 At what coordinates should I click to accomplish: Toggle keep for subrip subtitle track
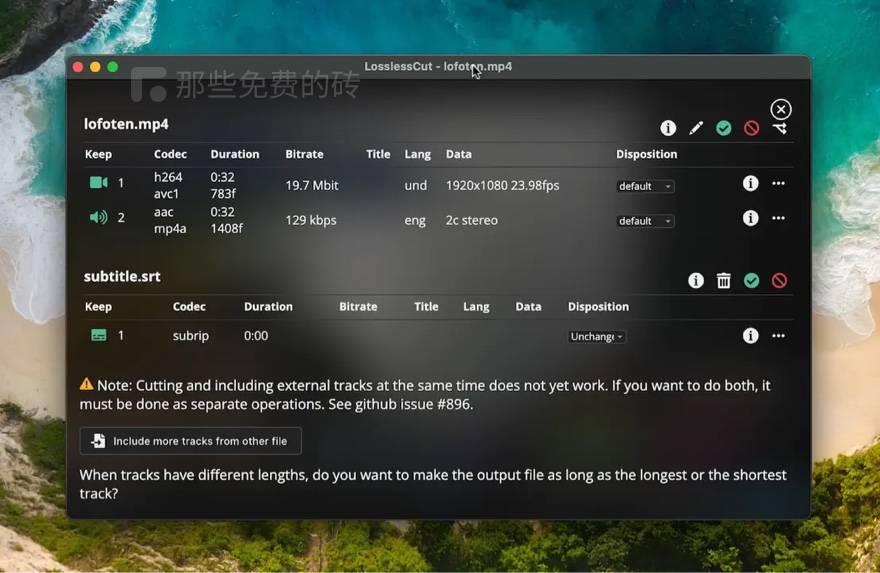tap(99, 335)
